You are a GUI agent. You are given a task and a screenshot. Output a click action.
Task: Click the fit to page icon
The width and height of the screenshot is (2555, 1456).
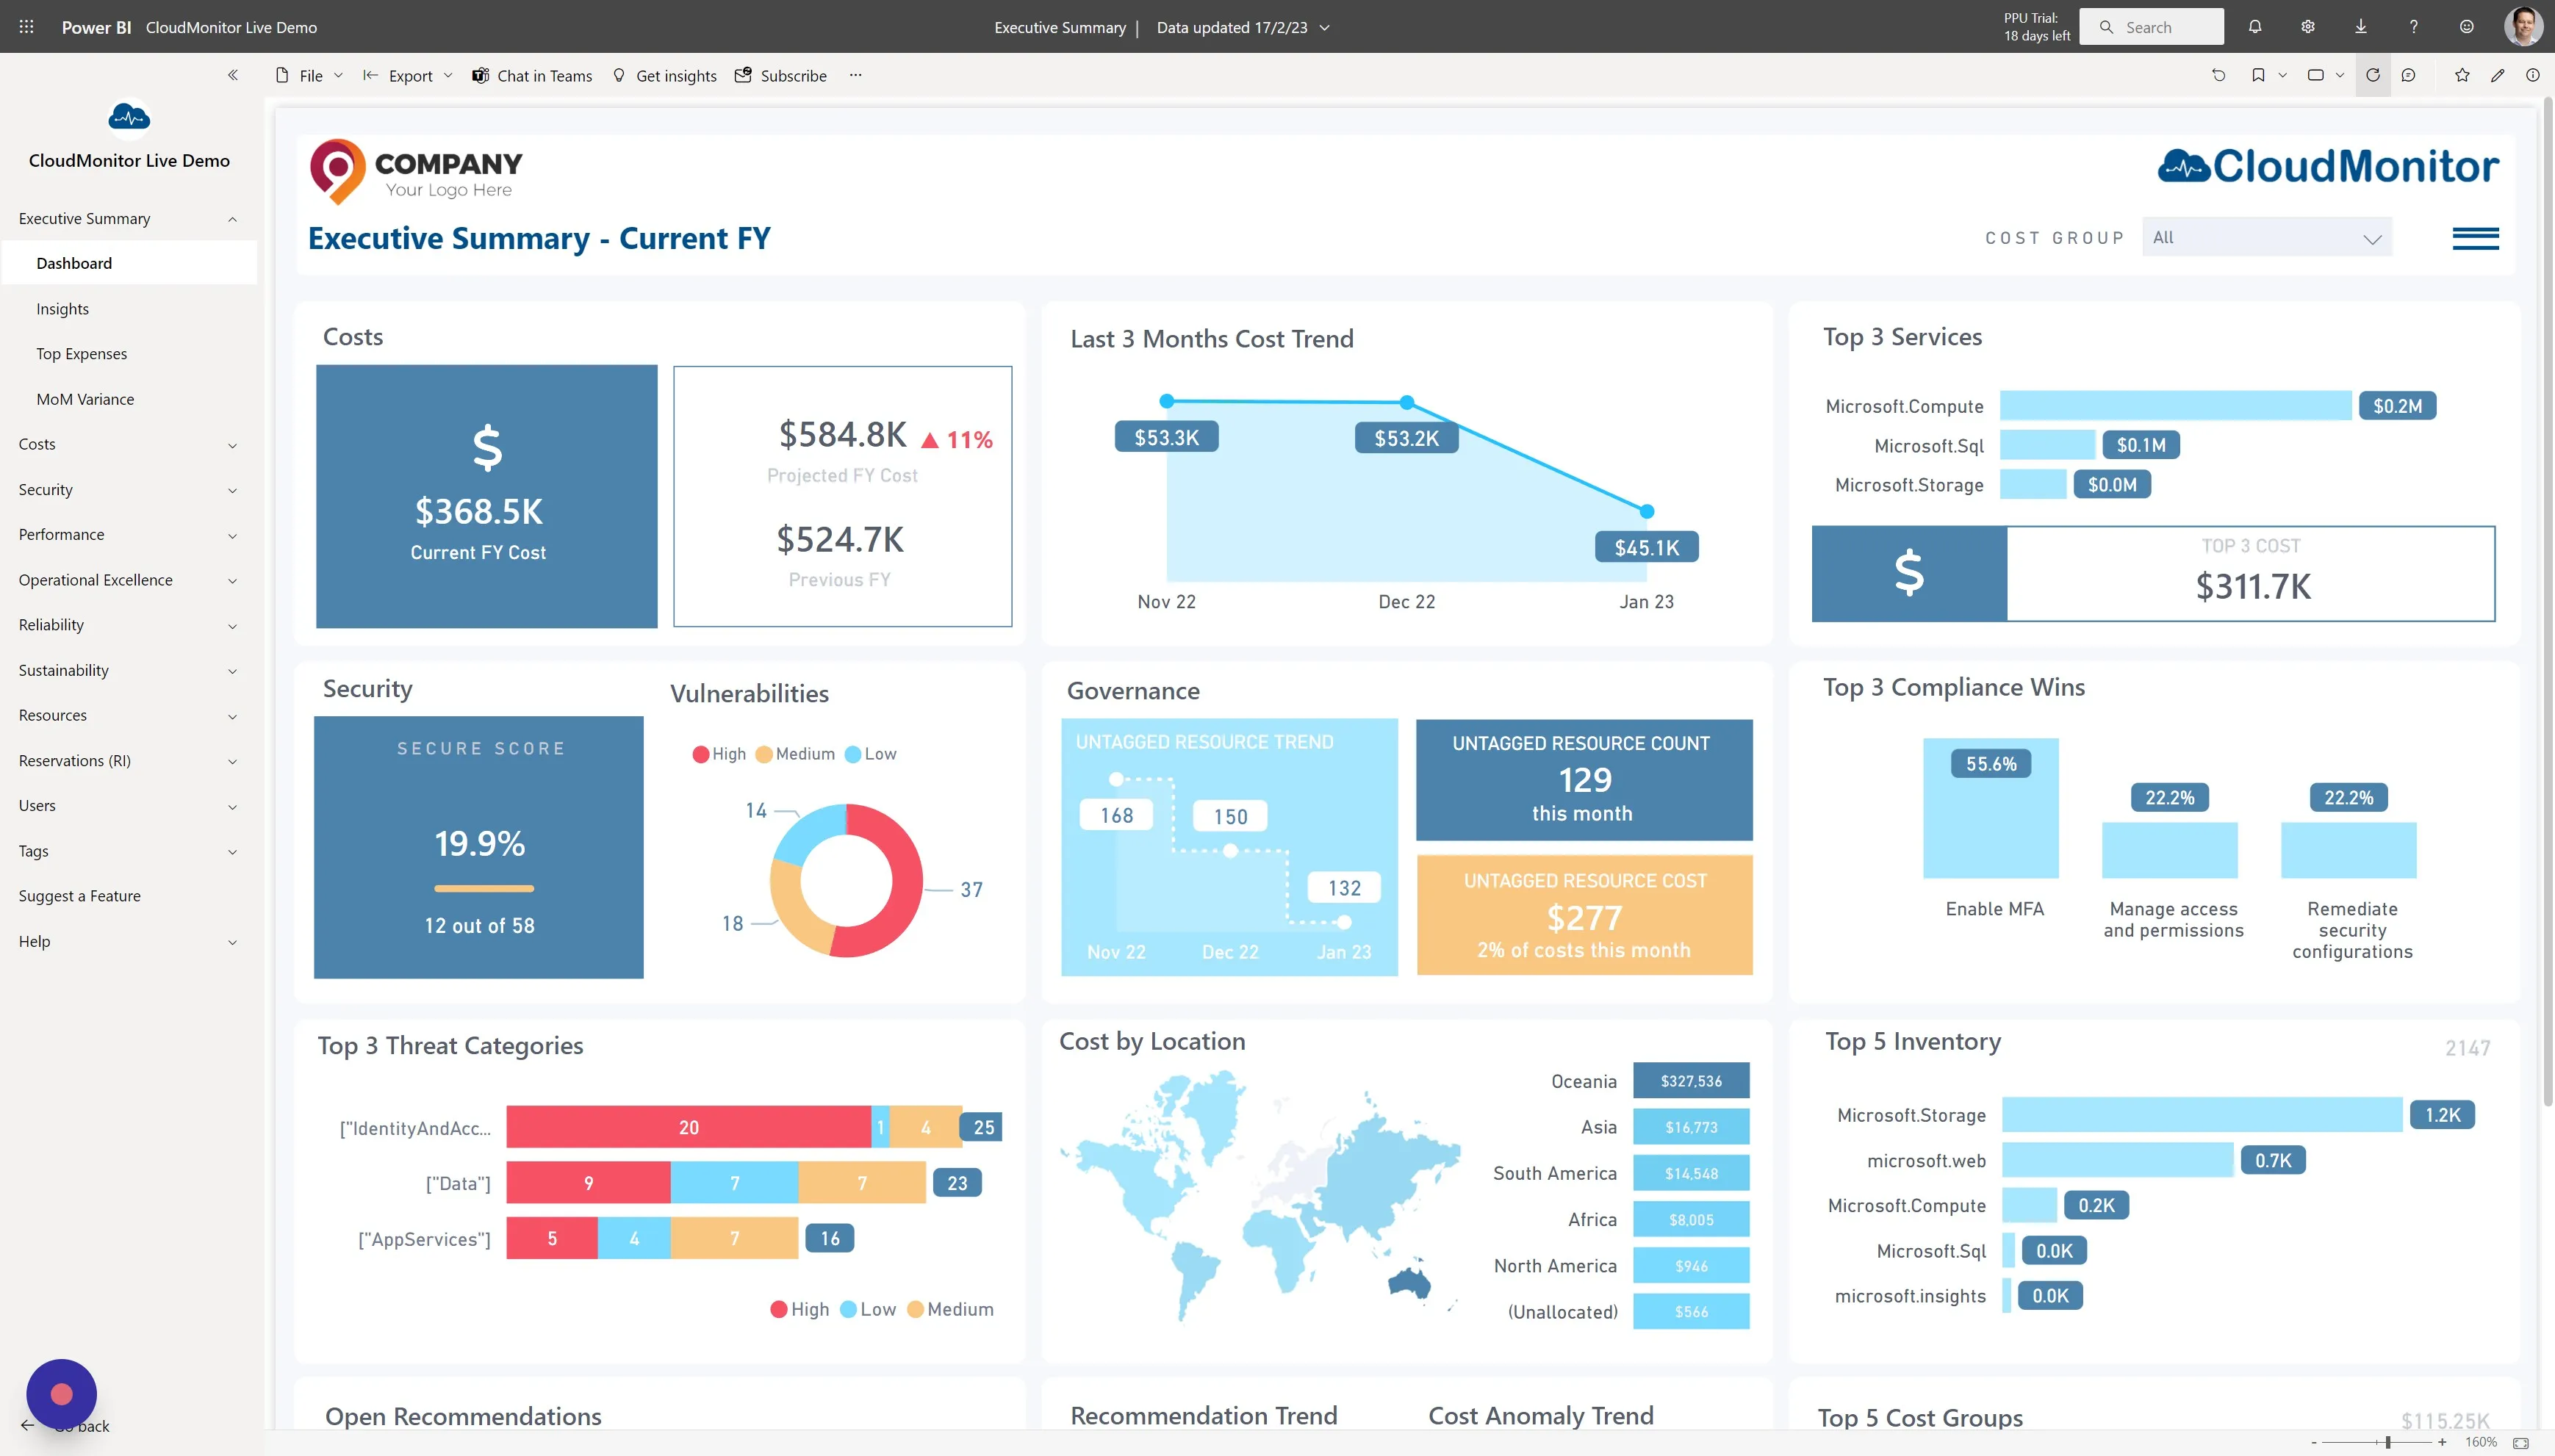[2521, 1442]
